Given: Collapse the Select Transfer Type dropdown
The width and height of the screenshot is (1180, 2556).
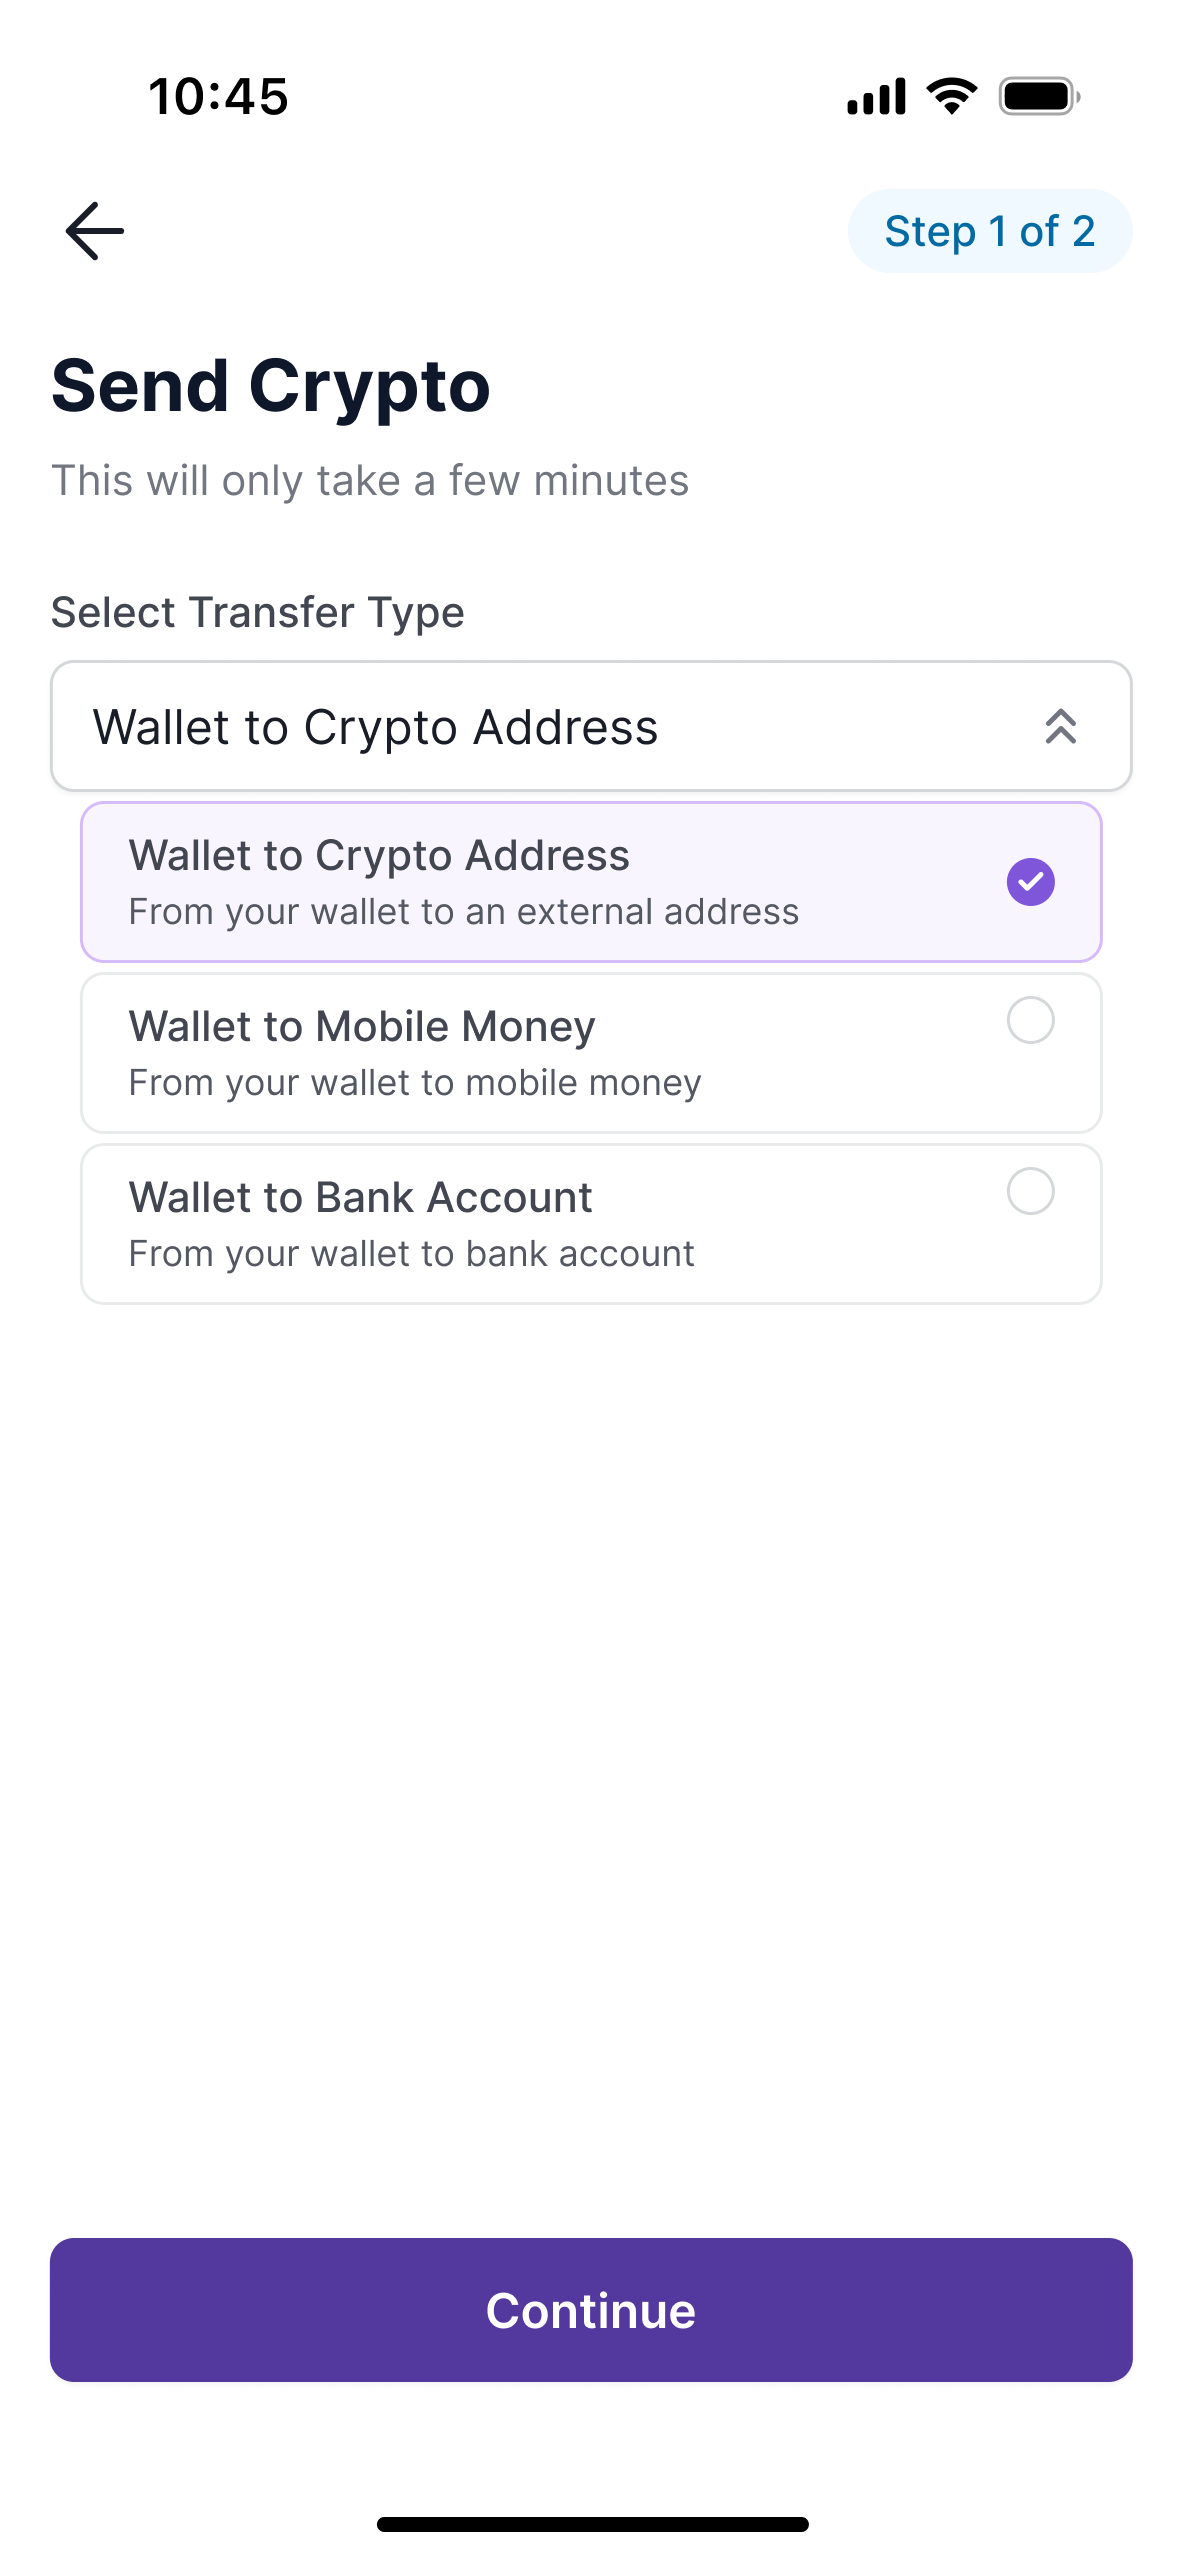Looking at the screenshot, I should (x=590, y=727).
